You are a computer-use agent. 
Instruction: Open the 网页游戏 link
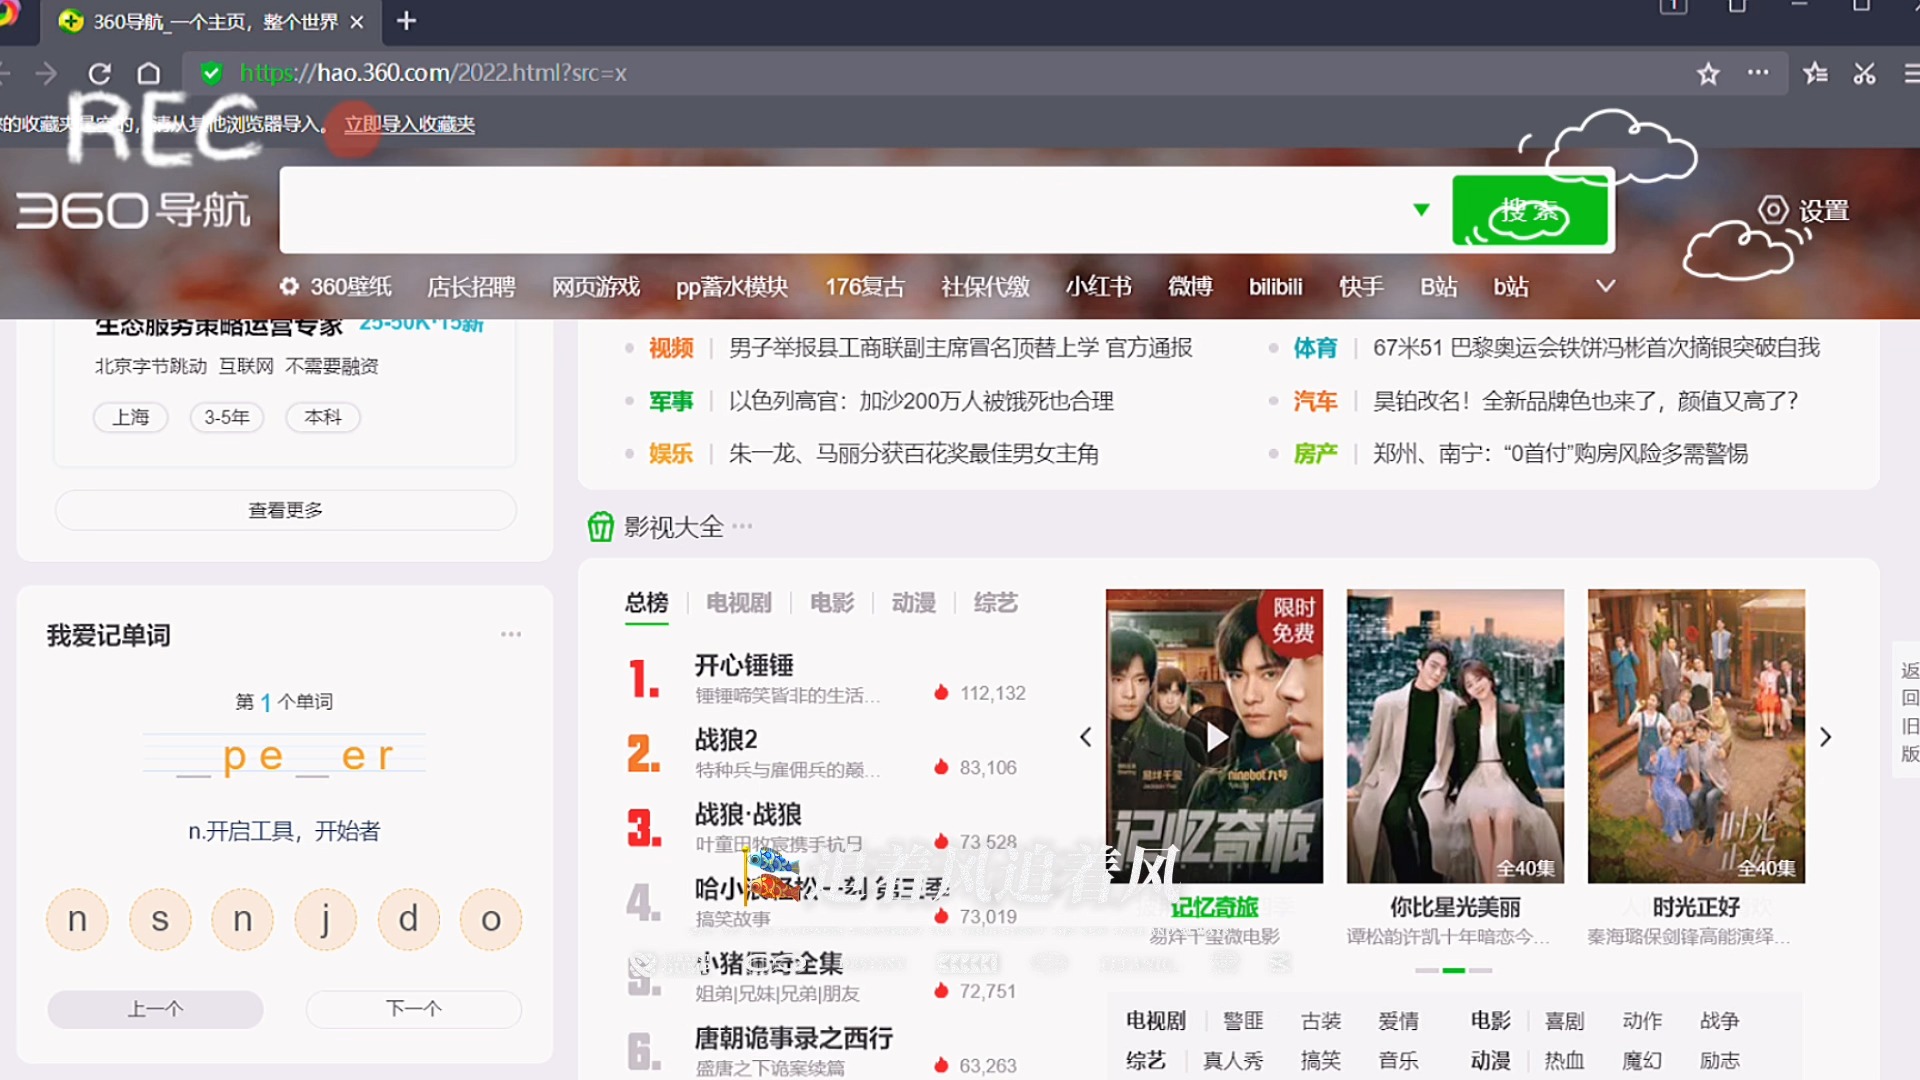[596, 287]
